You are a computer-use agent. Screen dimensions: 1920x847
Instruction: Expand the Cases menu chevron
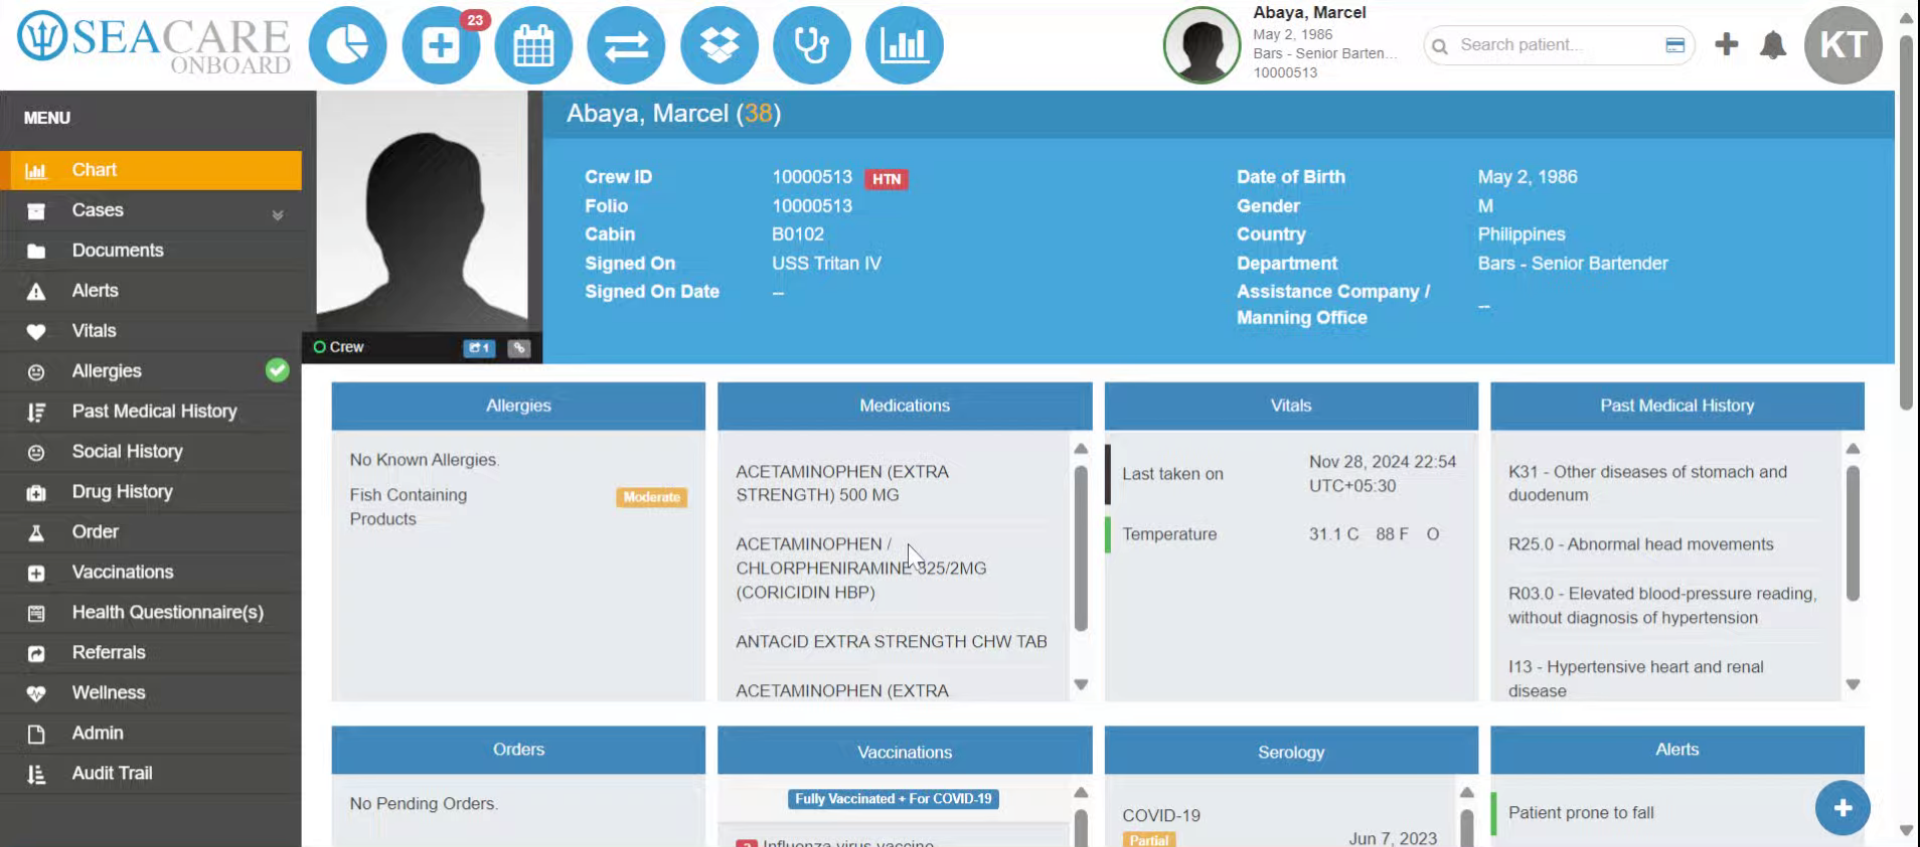pos(277,214)
